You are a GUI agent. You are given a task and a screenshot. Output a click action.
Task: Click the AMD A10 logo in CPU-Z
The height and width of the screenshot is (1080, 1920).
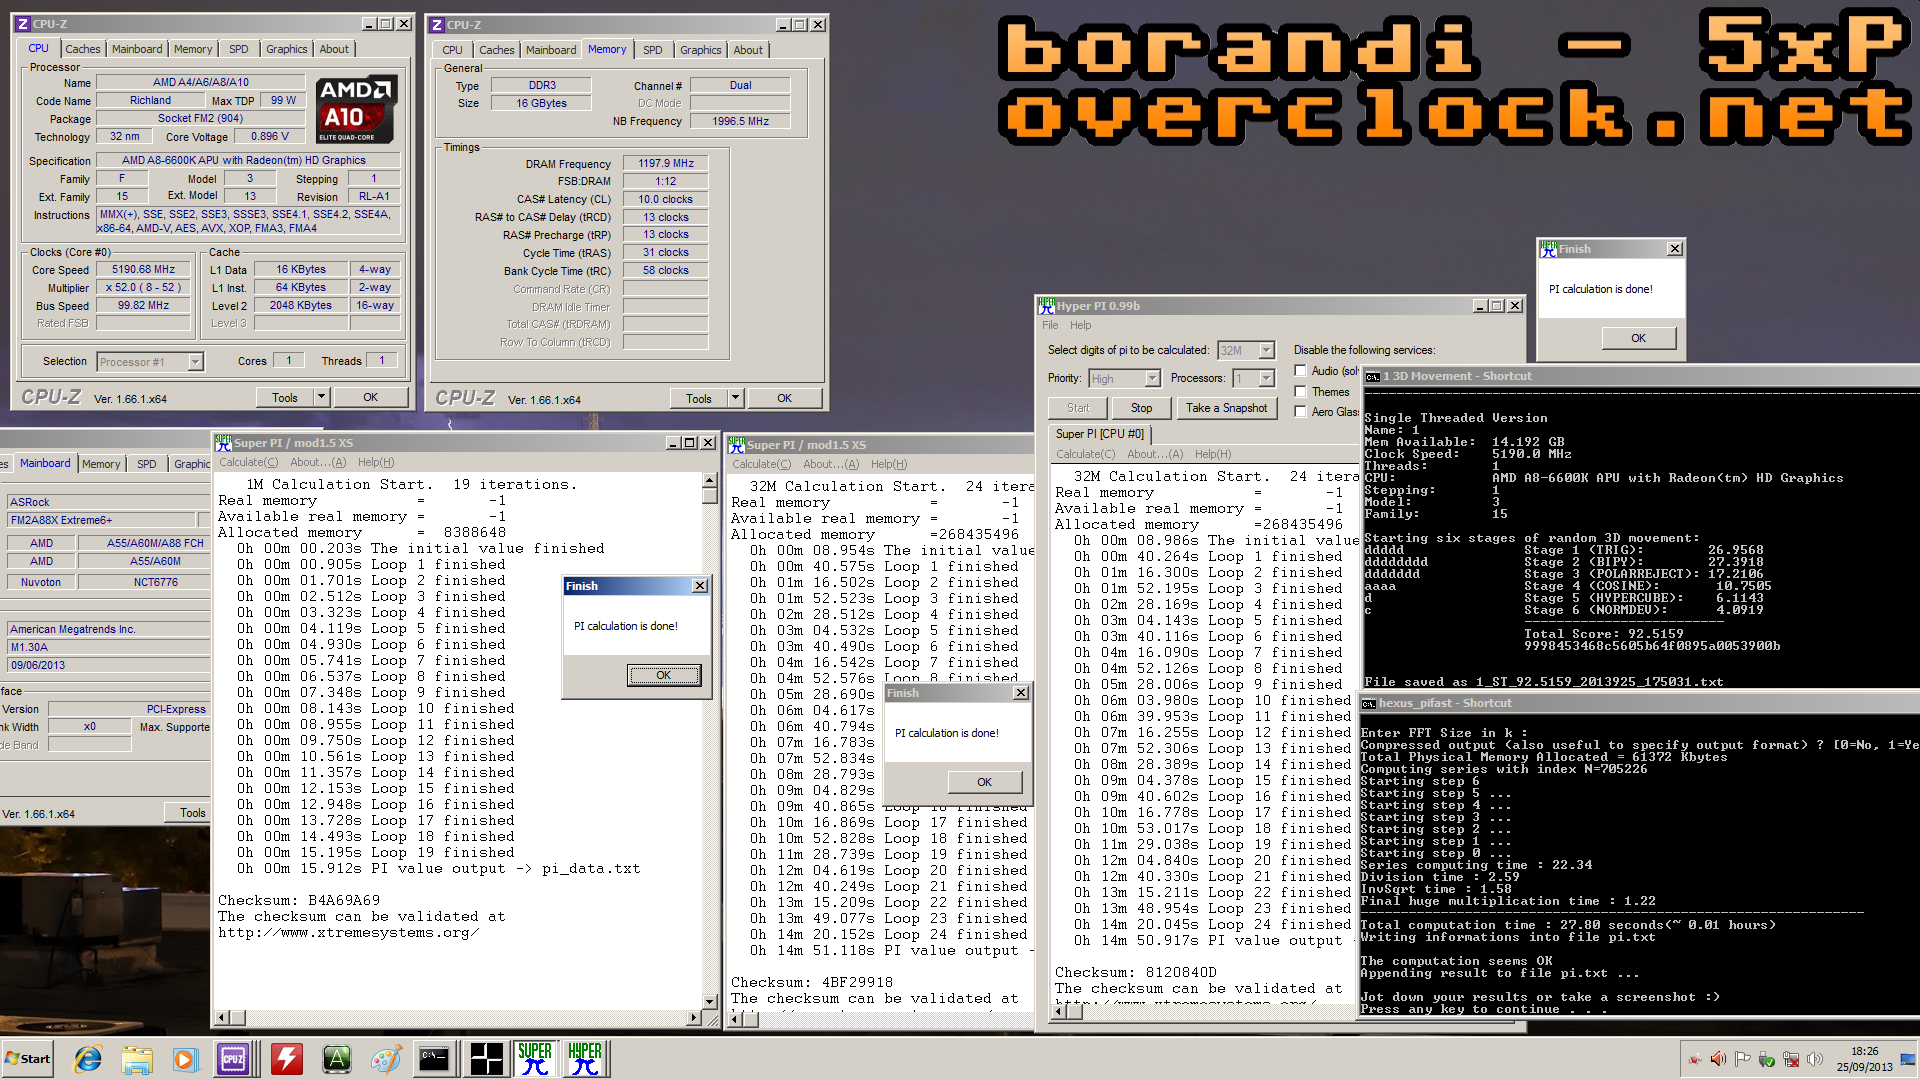357,109
